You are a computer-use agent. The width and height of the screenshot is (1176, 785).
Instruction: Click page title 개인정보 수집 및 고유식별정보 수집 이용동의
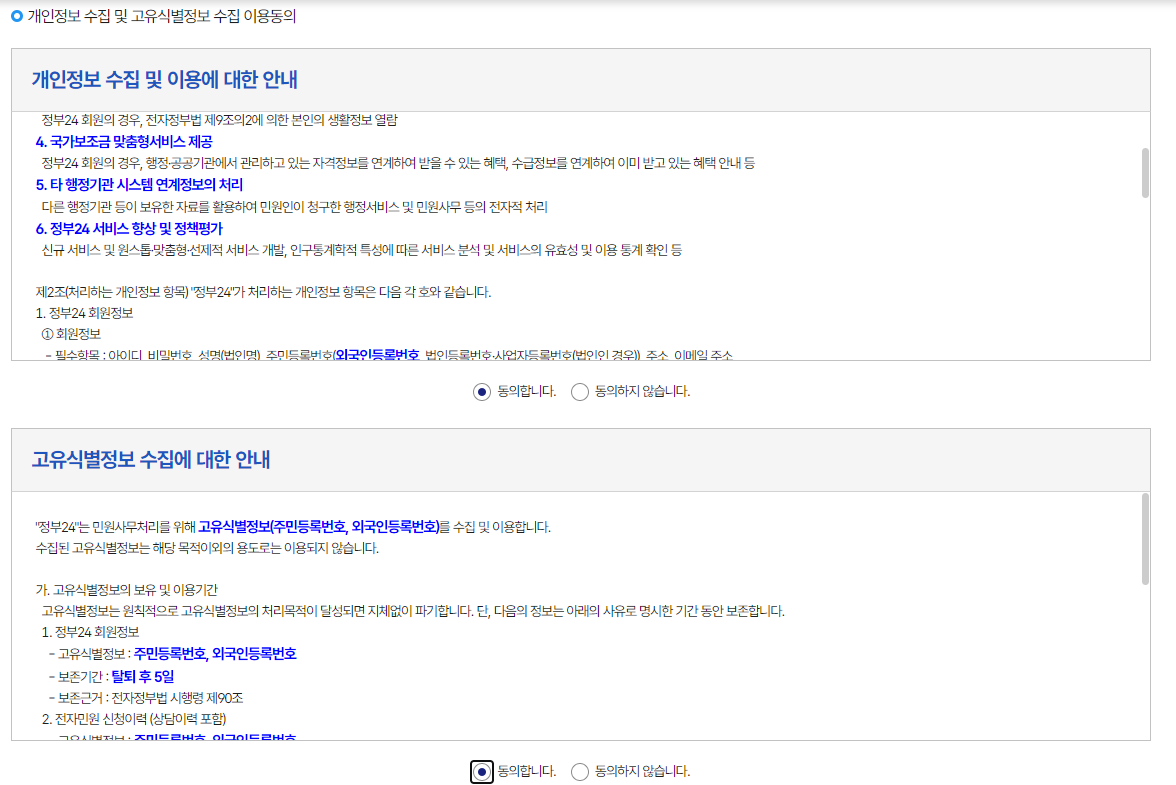pyautogui.click(x=161, y=16)
